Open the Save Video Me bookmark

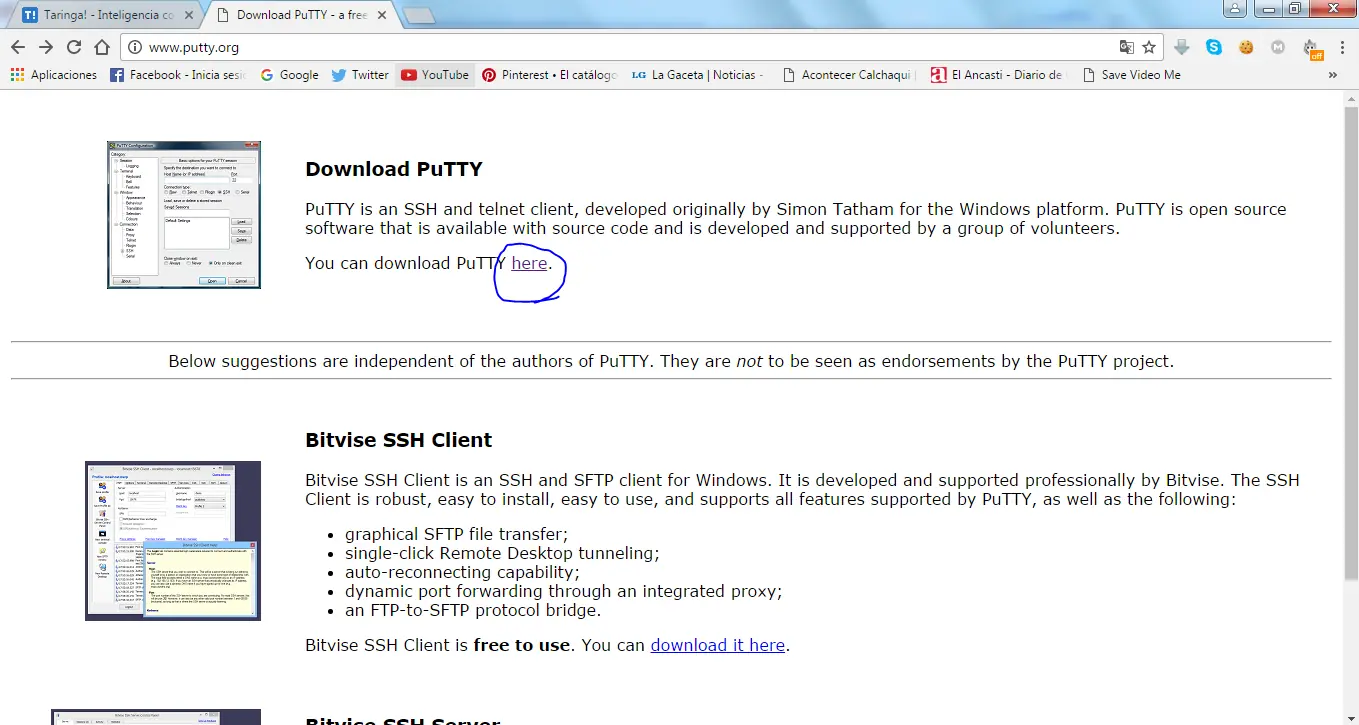click(1131, 75)
